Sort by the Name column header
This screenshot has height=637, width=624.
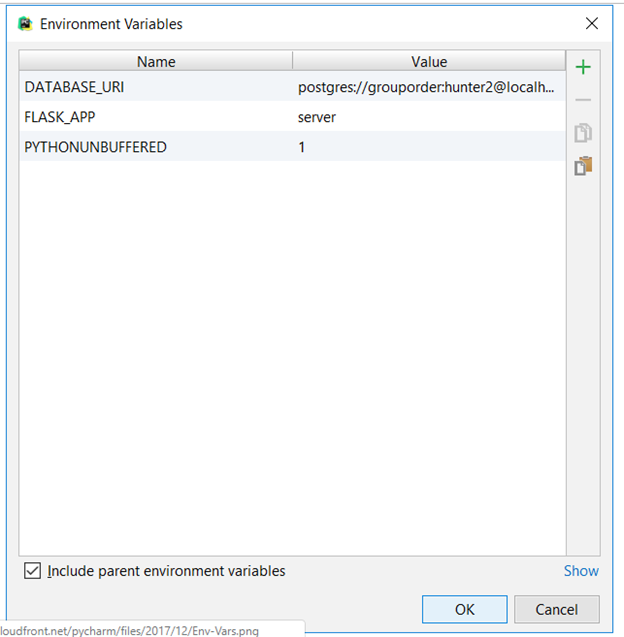156,61
